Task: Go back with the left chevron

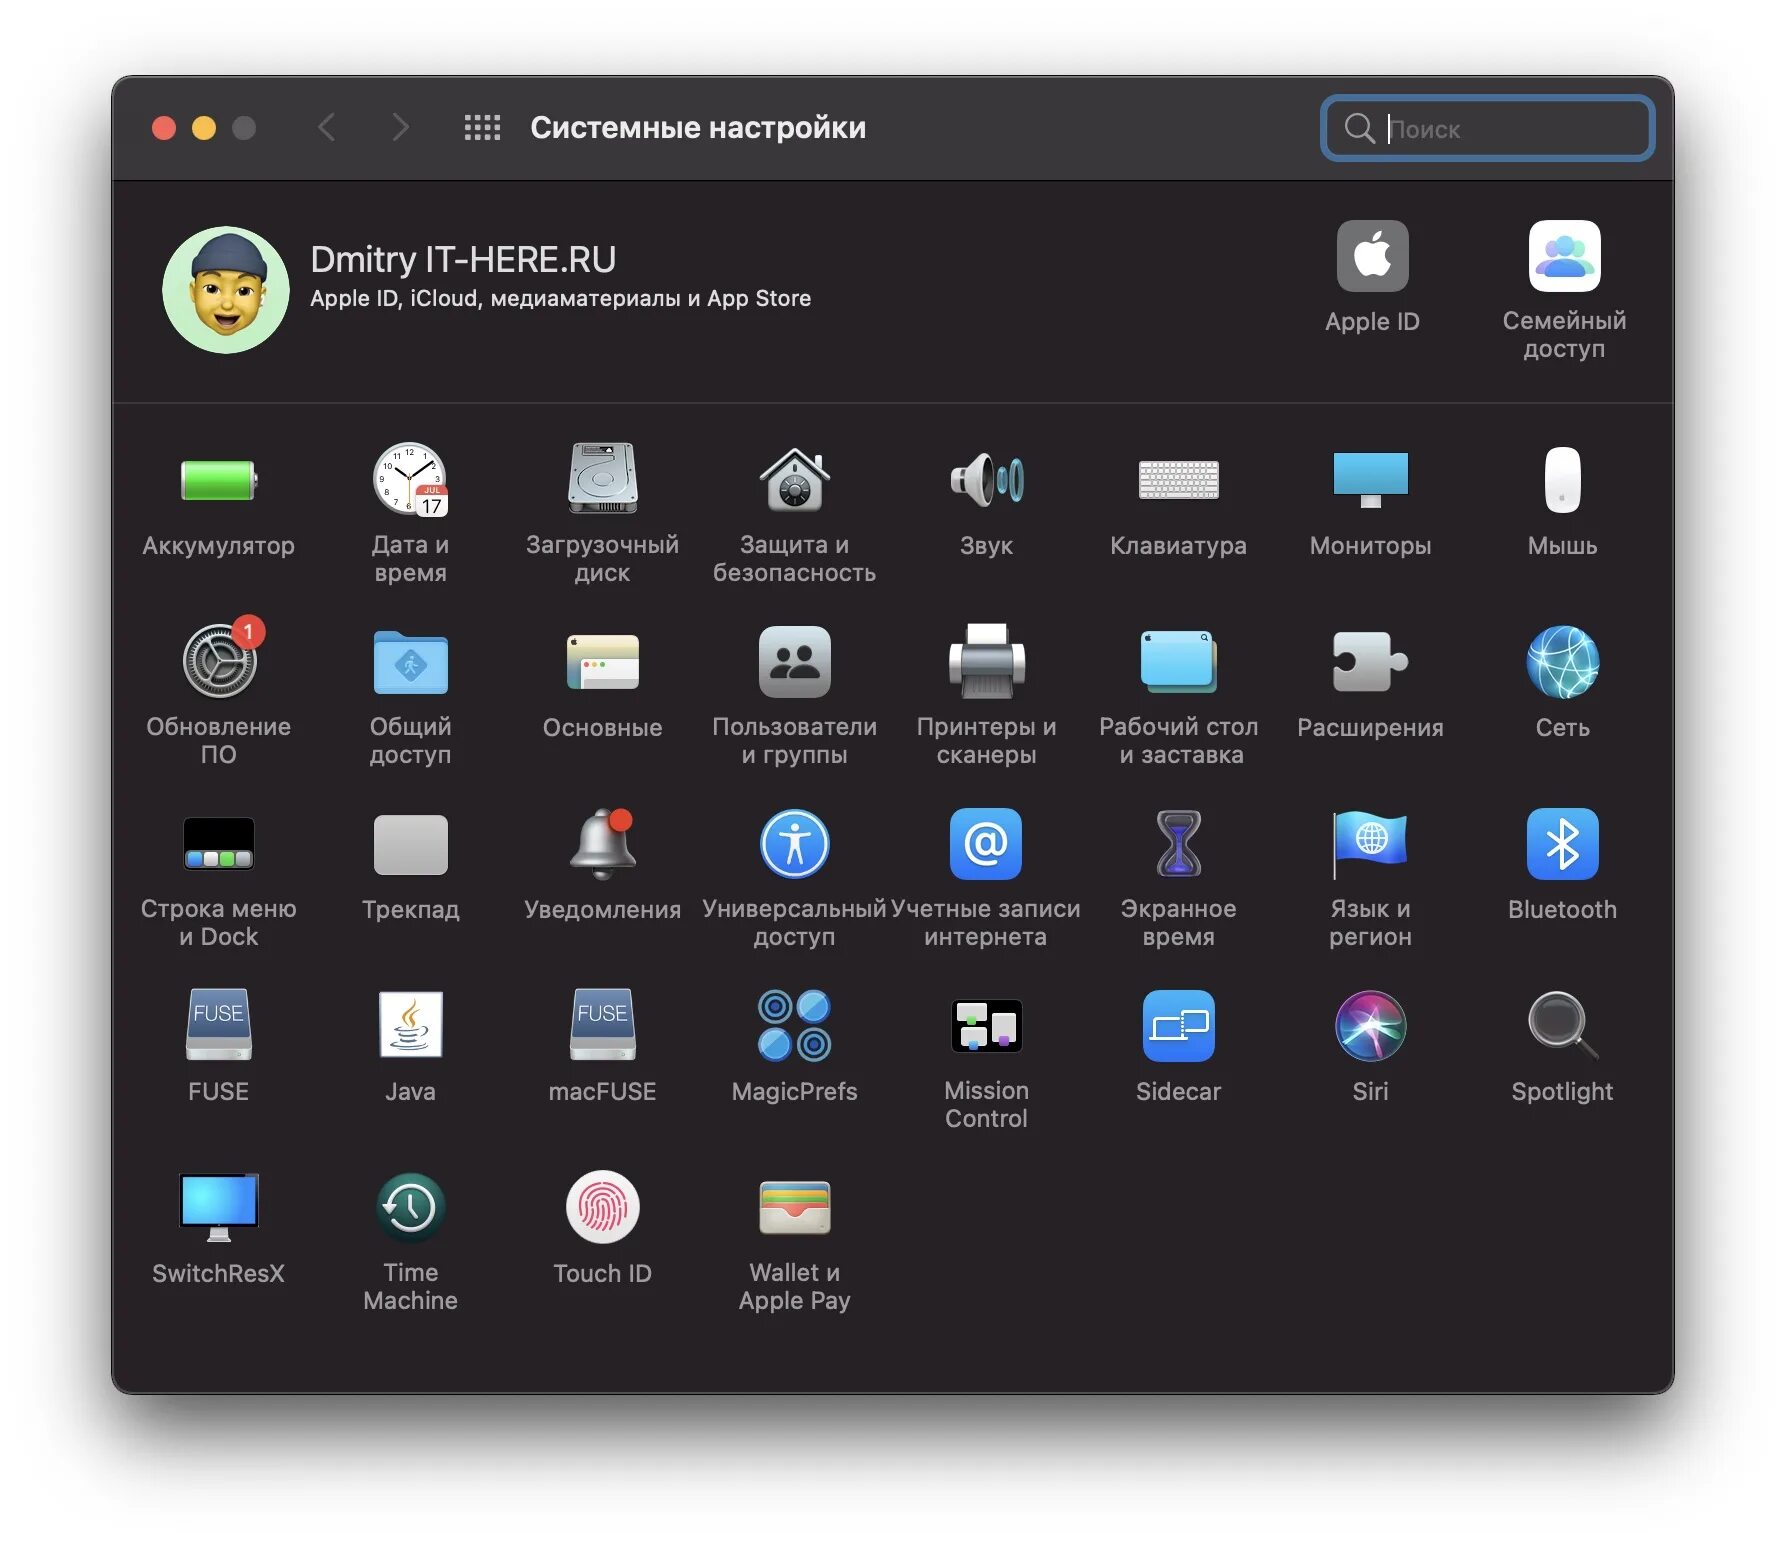Action: [327, 127]
